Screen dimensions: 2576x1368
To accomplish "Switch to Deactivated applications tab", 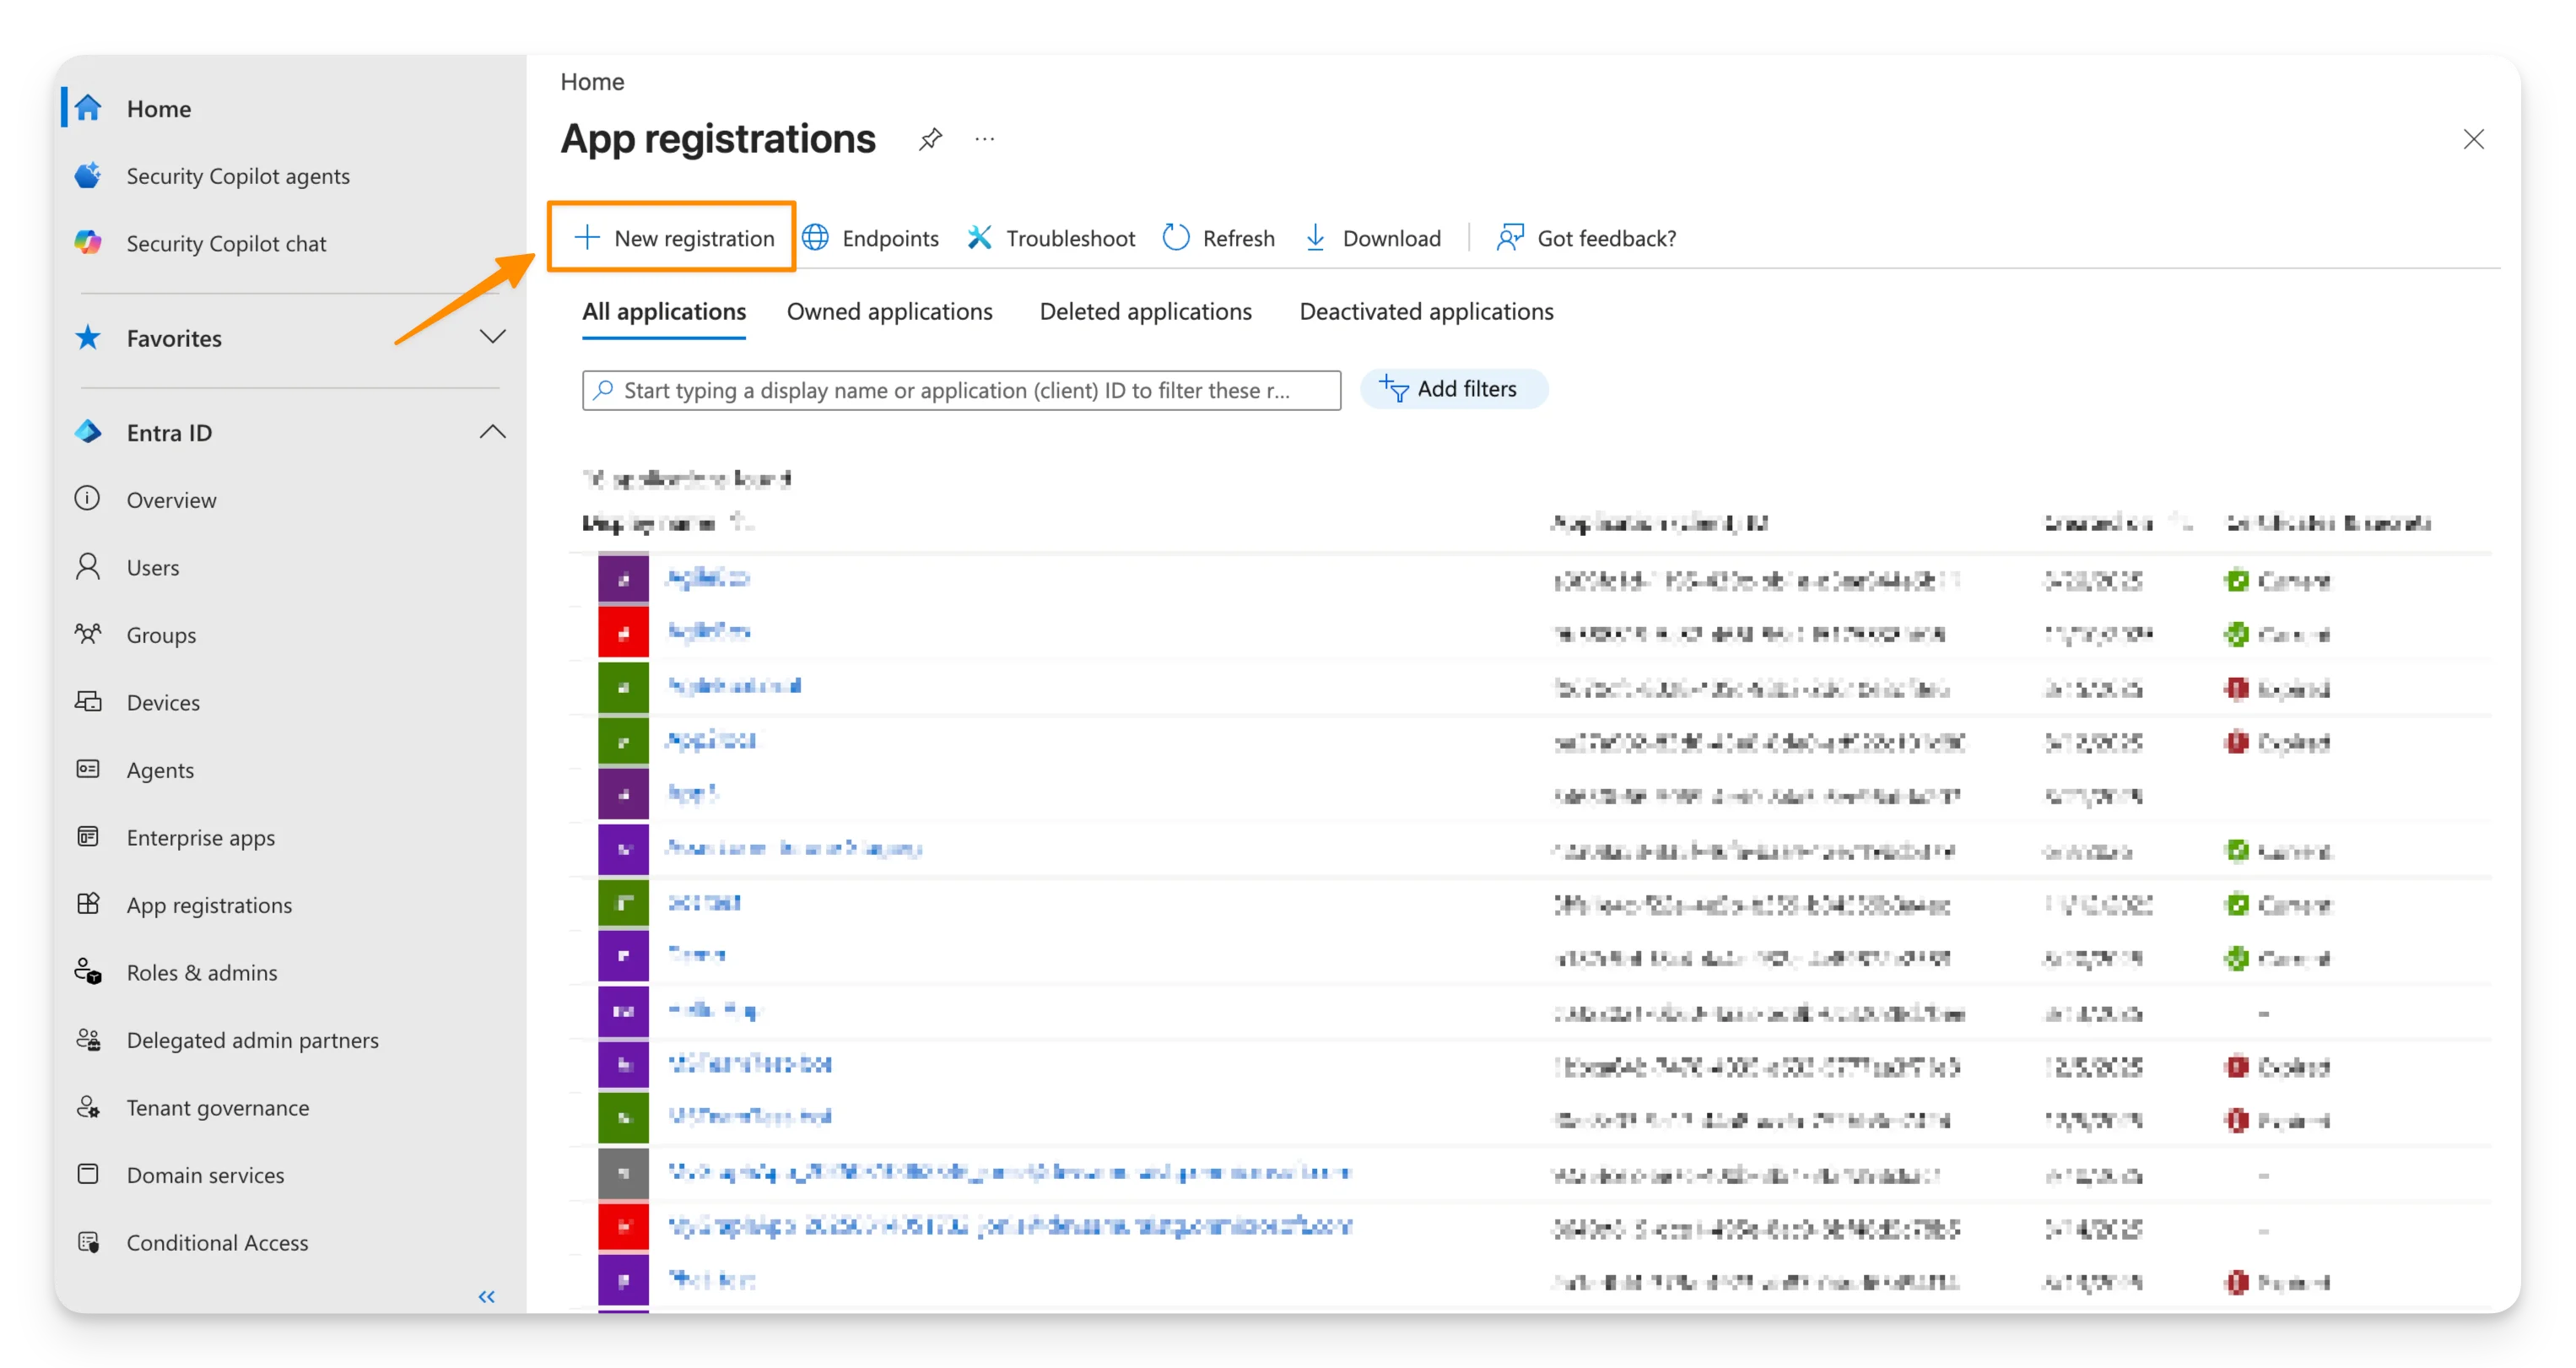I will click(1426, 312).
